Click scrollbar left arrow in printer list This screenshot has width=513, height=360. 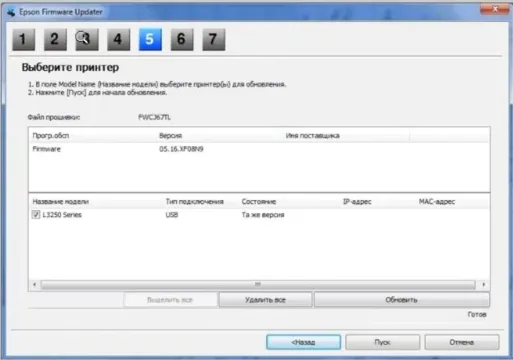tap(35, 285)
